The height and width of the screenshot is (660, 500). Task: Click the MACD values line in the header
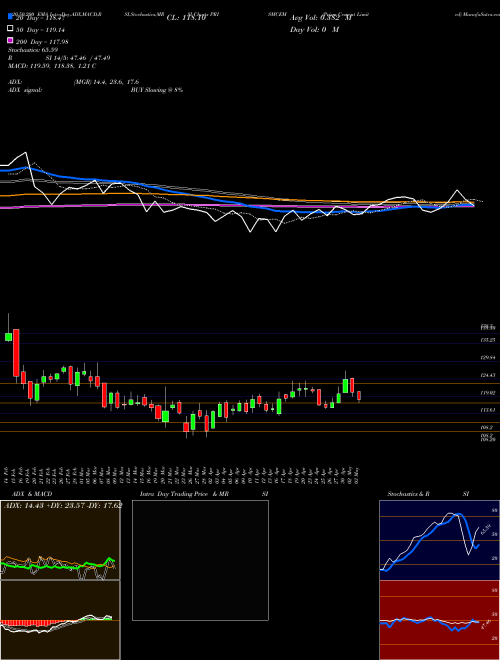[x=52, y=66]
